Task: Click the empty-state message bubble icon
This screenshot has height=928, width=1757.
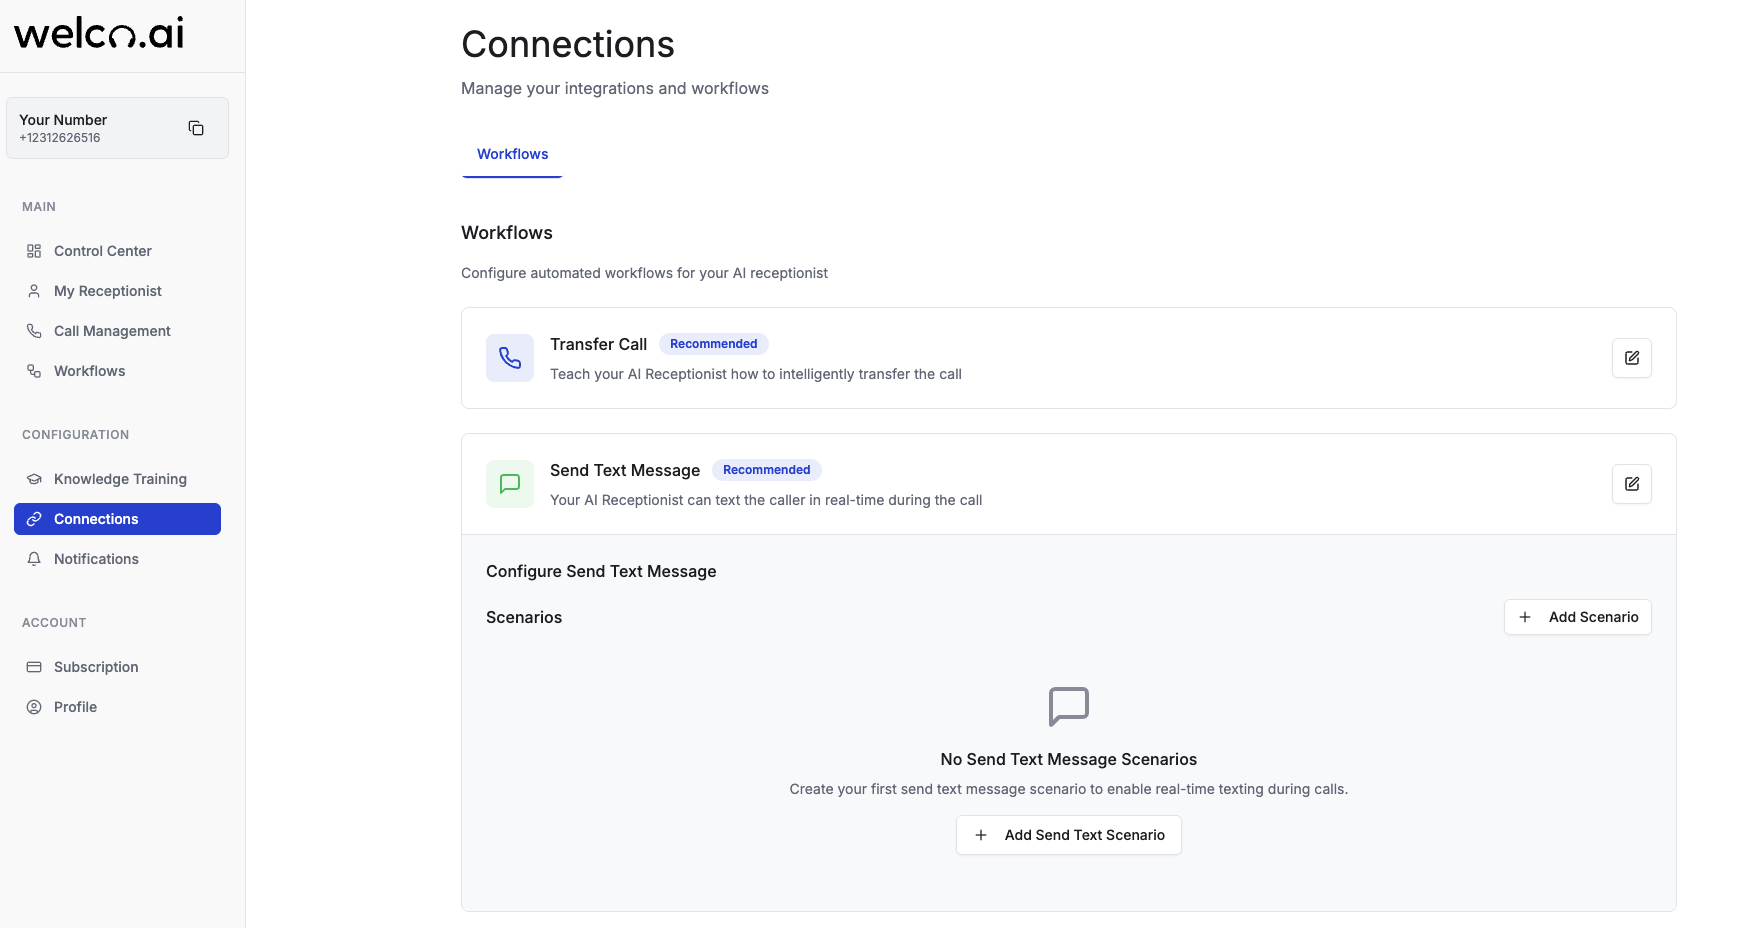Action: [1069, 707]
